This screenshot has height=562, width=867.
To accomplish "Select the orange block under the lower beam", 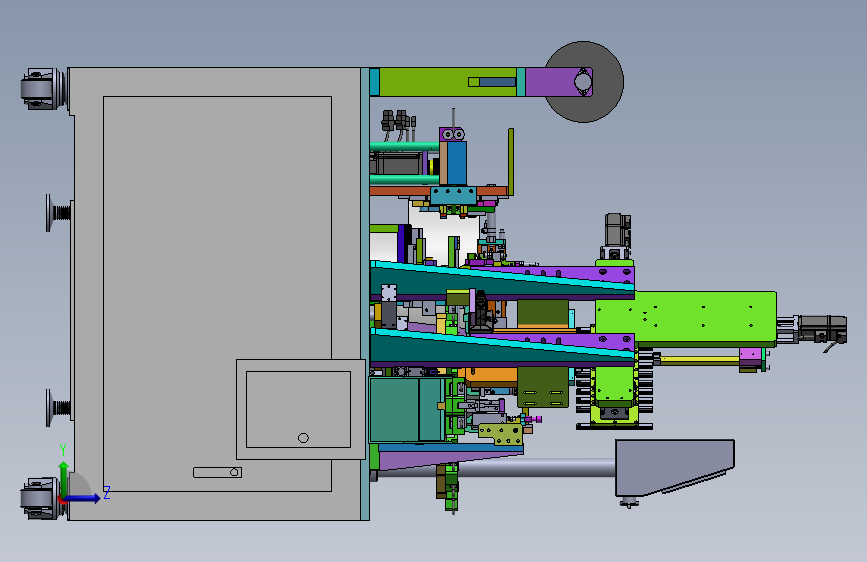I will tap(492, 377).
